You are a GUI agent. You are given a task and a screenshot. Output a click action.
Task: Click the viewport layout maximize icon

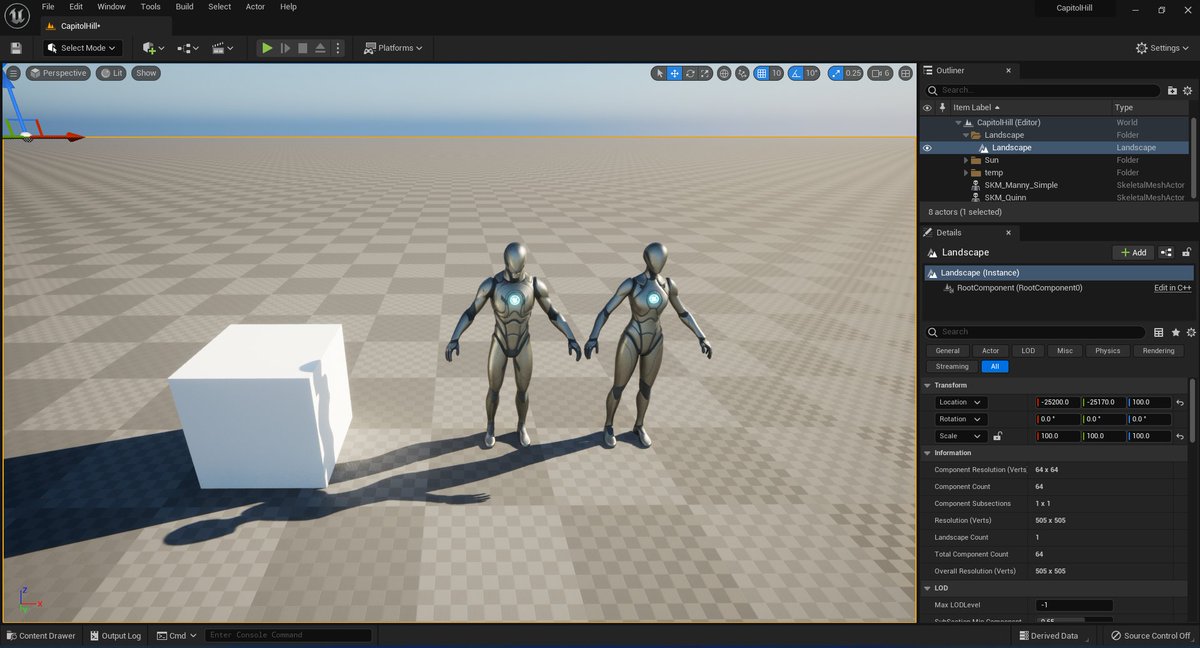pyautogui.click(x=906, y=73)
